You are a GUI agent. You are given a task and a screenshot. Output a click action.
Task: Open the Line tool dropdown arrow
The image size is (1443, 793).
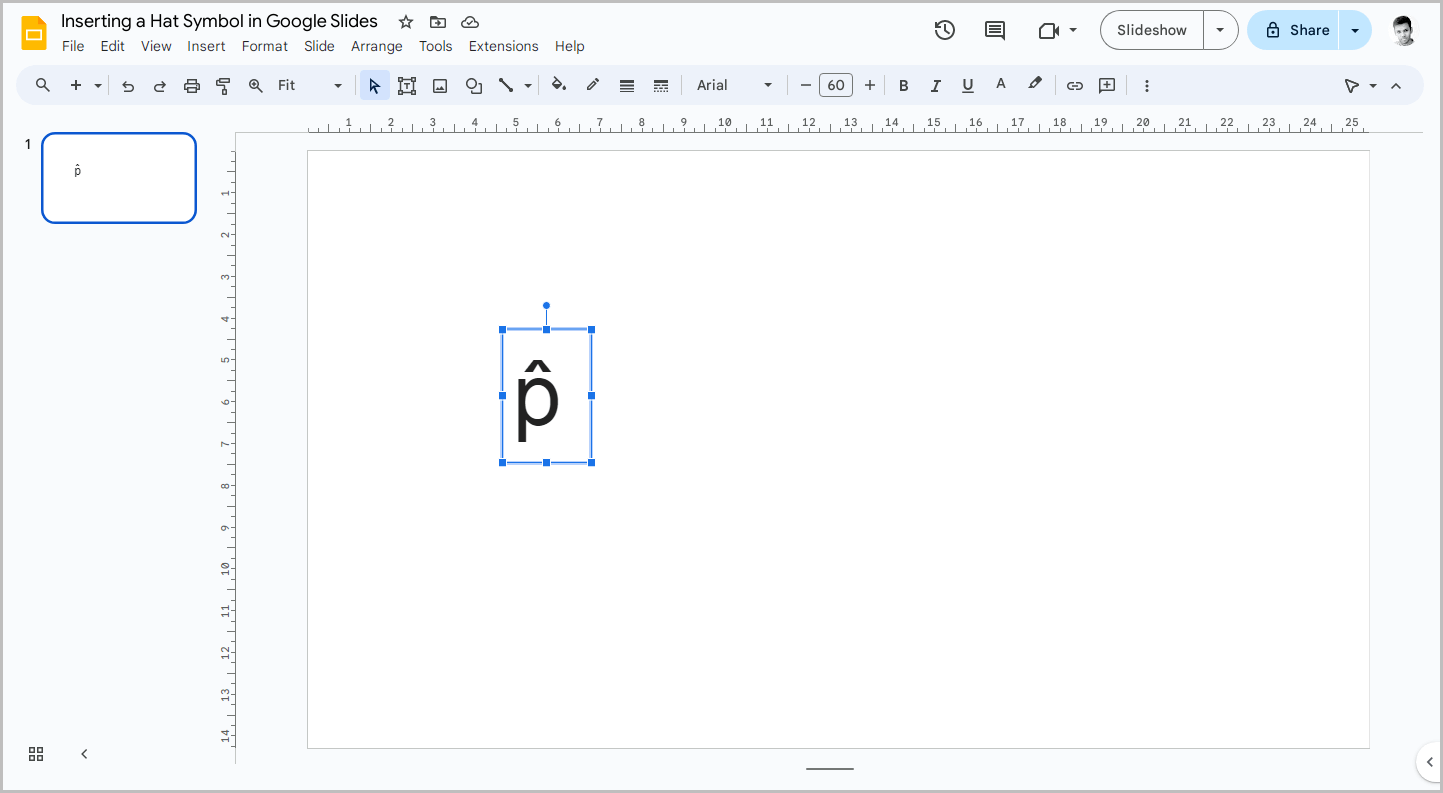pyautogui.click(x=526, y=85)
